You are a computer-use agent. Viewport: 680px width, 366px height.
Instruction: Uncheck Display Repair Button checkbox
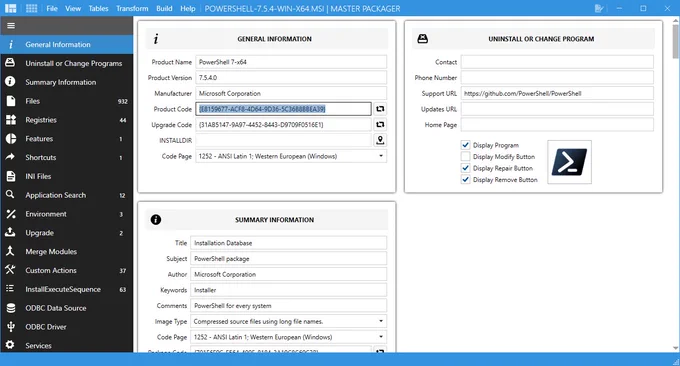[x=465, y=168]
